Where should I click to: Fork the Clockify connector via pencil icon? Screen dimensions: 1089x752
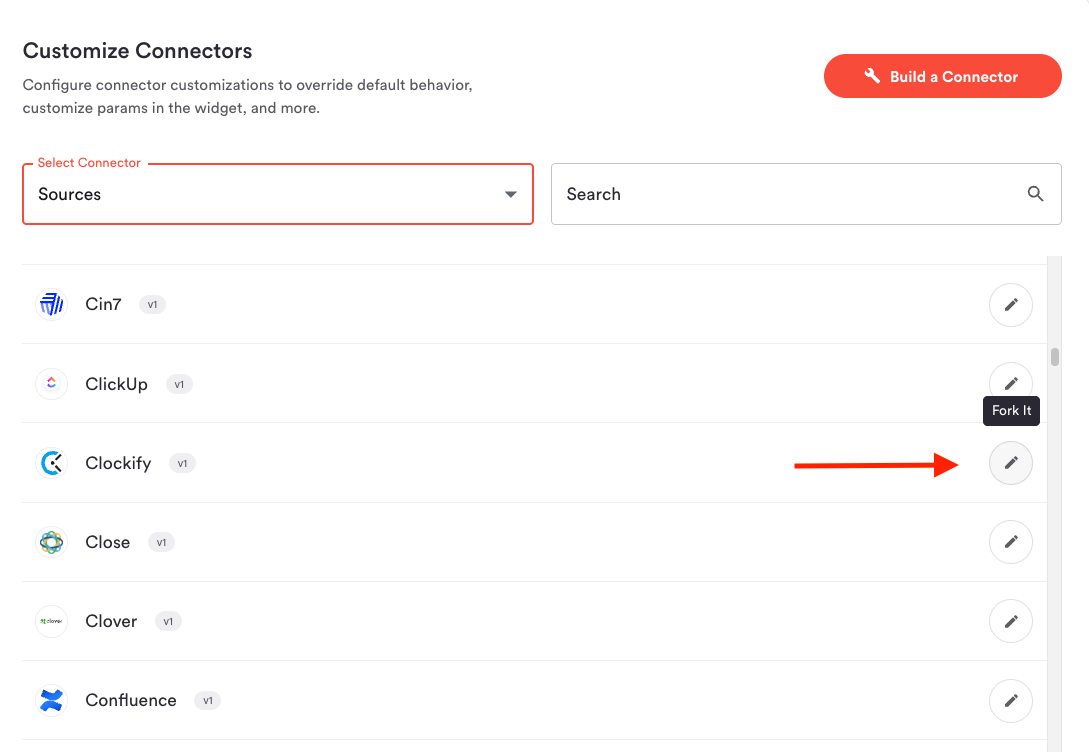pyautogui.click(x=1011, y=462)
